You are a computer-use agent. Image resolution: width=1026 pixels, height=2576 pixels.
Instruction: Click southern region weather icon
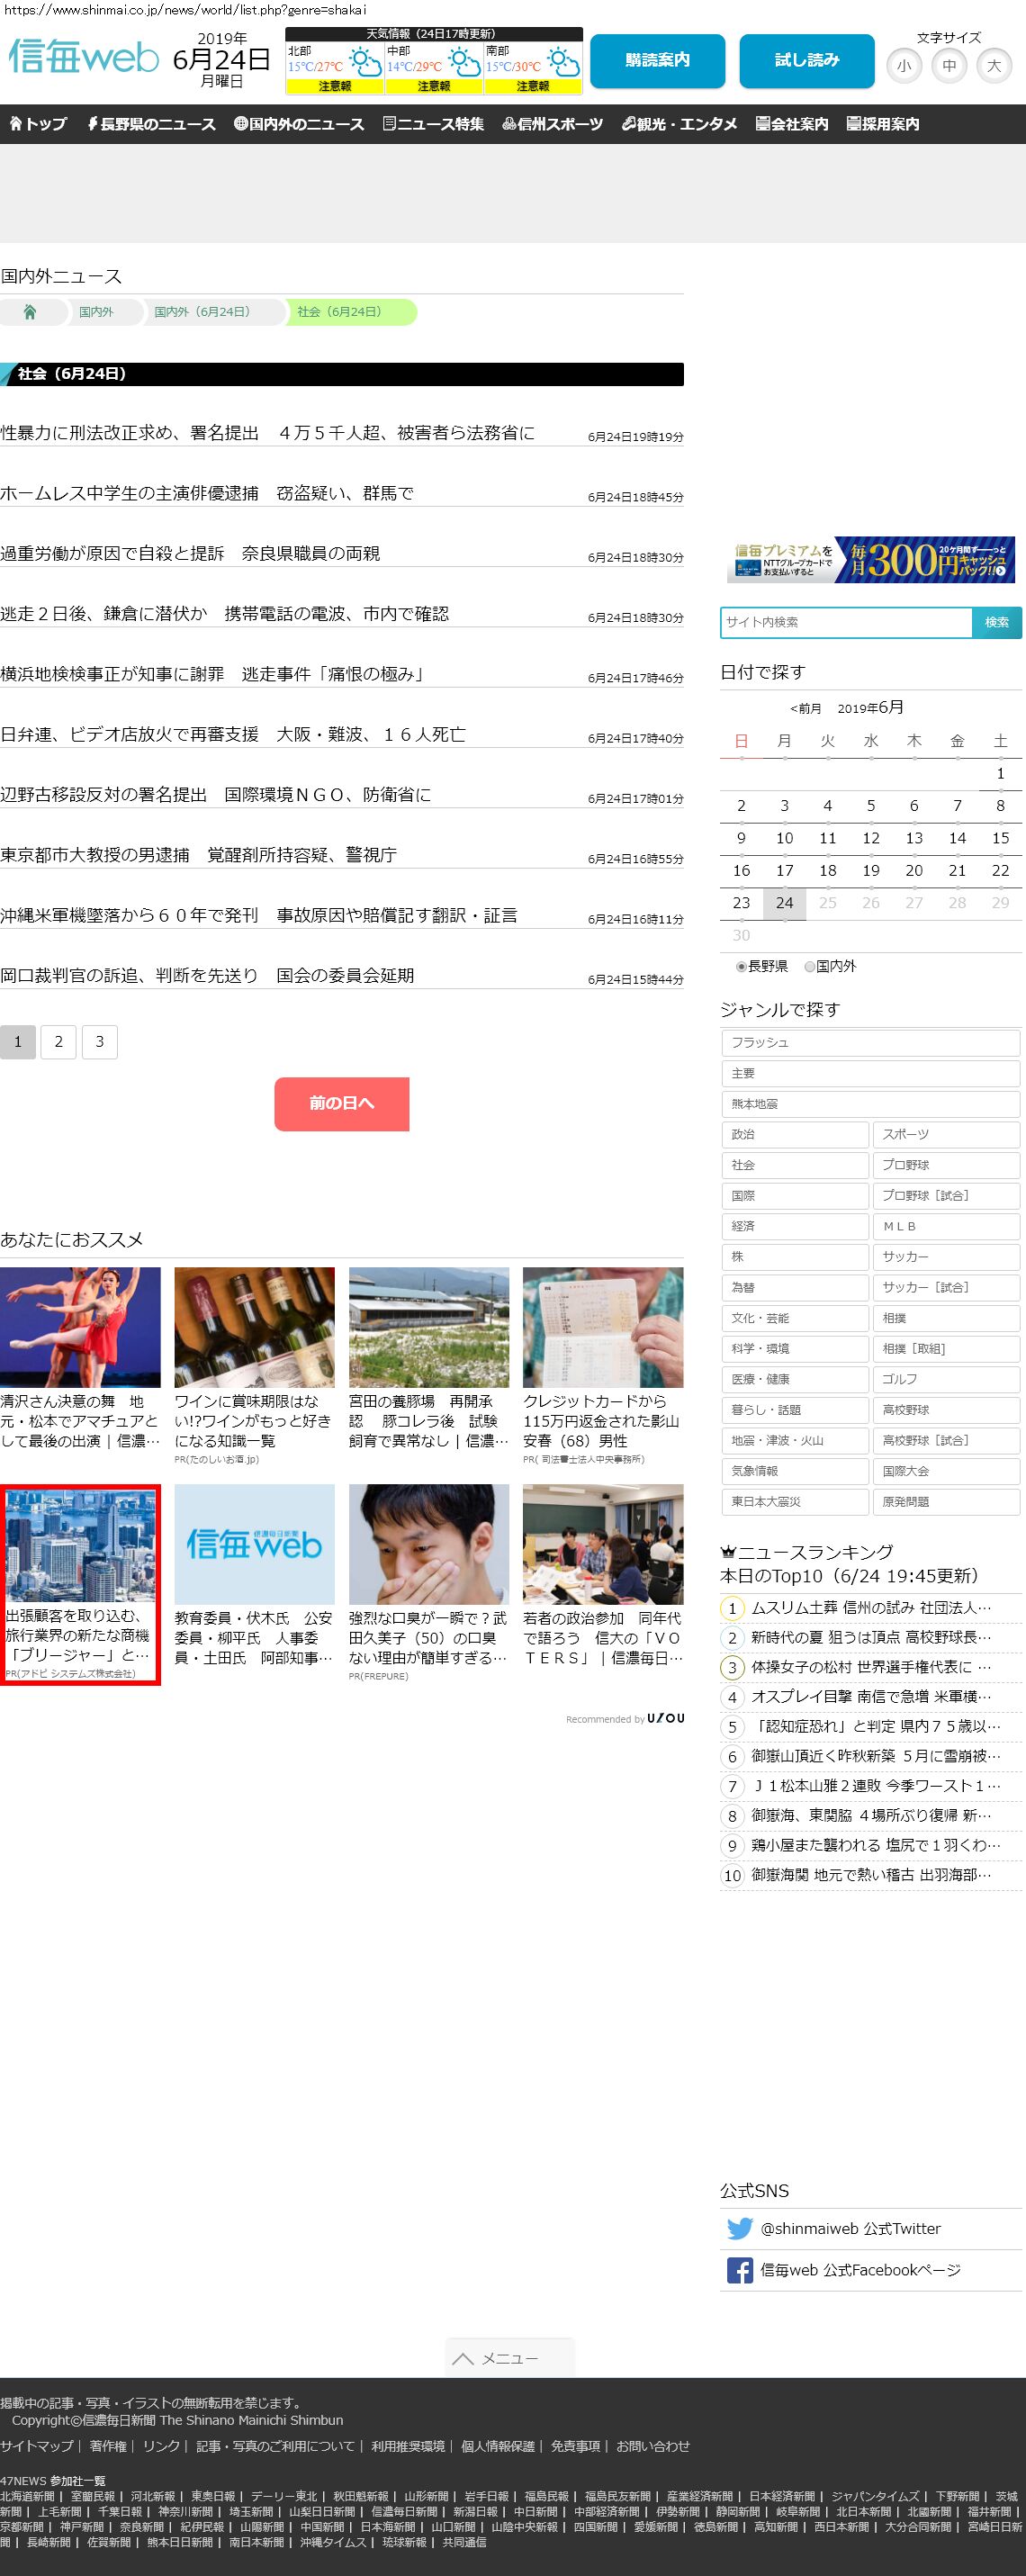563,64
